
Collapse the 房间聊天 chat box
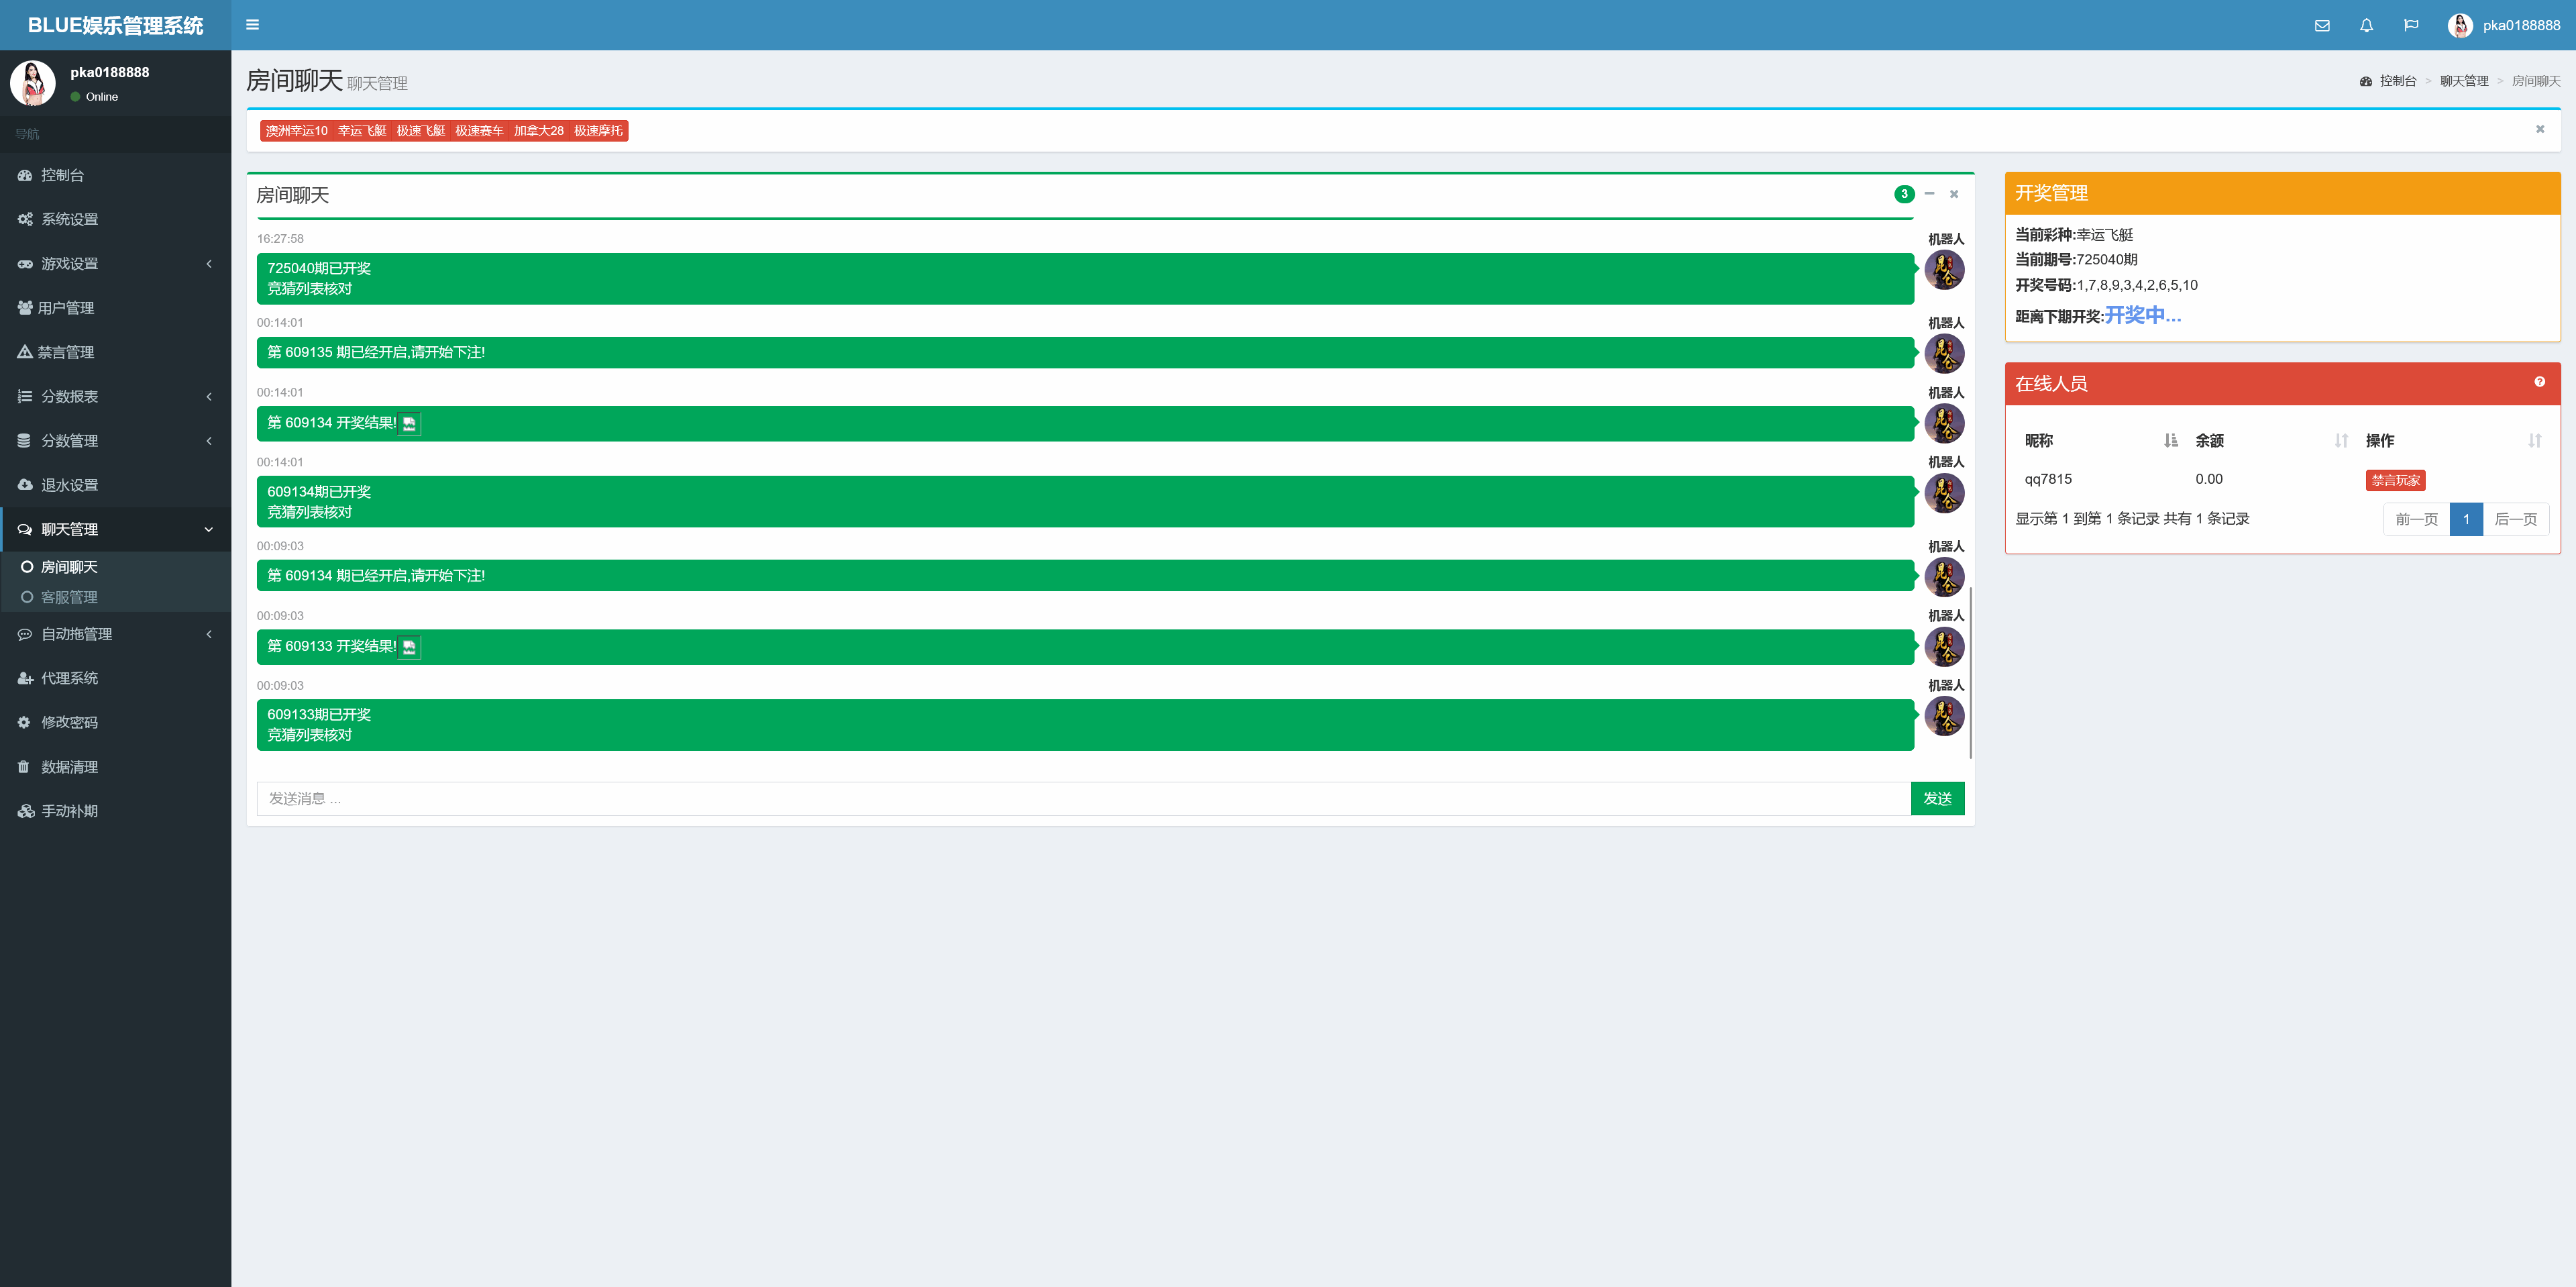click(x=1929, y=194)
